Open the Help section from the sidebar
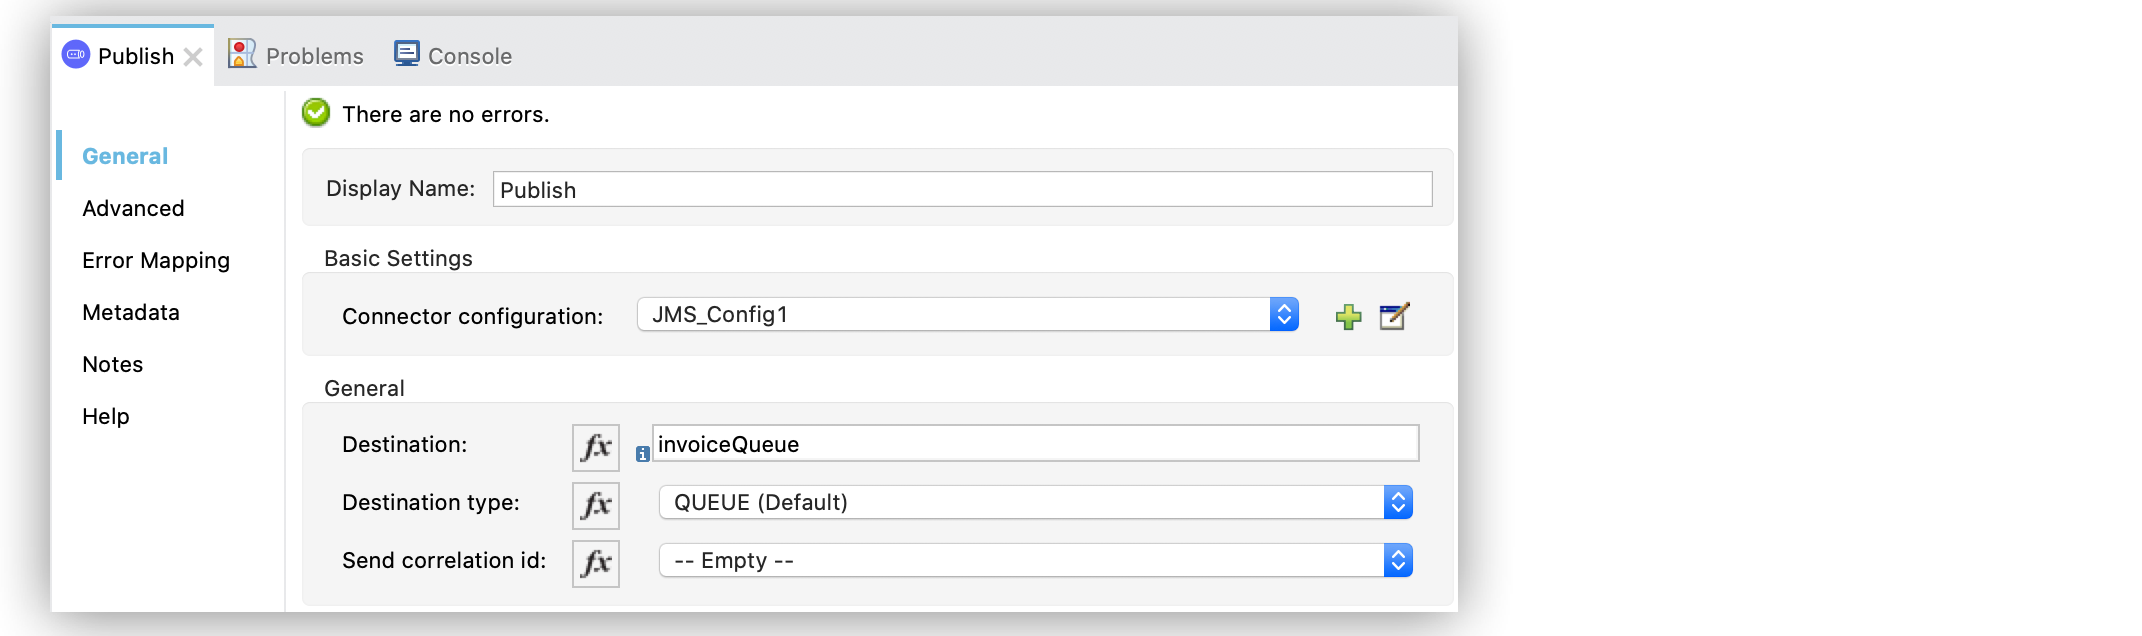 tap(105, 416)
